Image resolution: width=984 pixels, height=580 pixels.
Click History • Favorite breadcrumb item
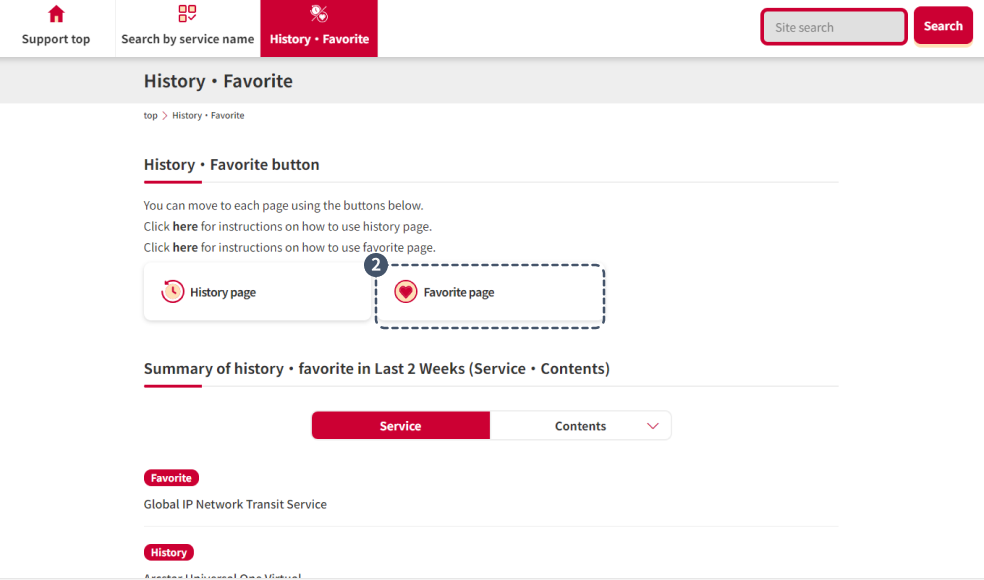(208, 116)
